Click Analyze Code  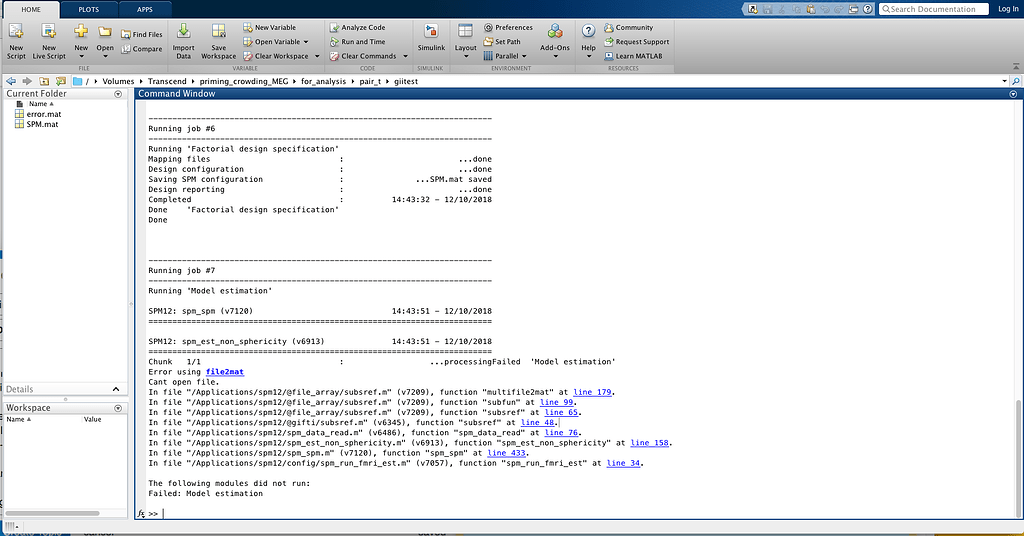357,27
